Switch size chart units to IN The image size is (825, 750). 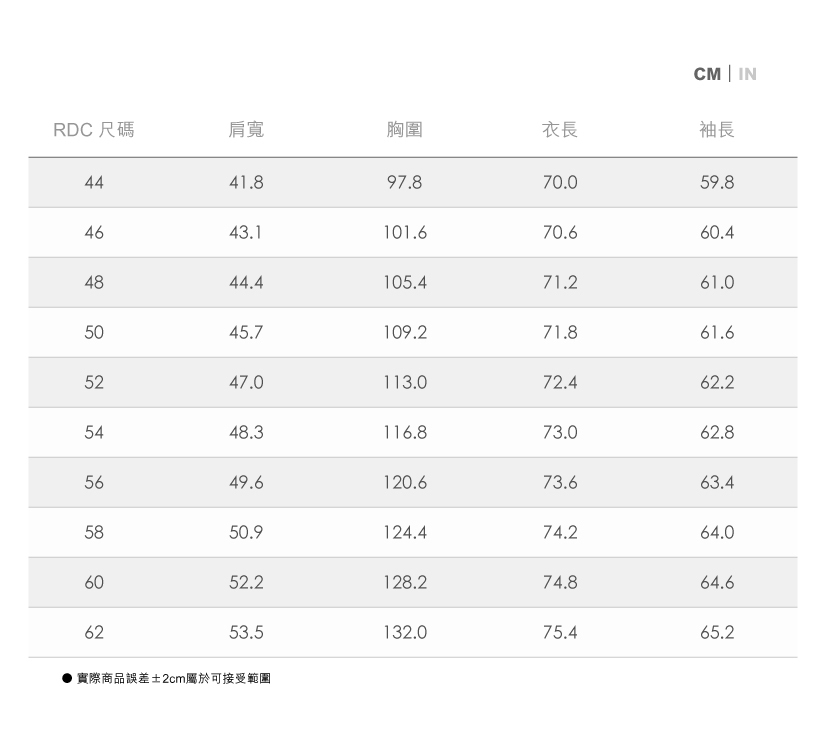[x=747, y=74]
